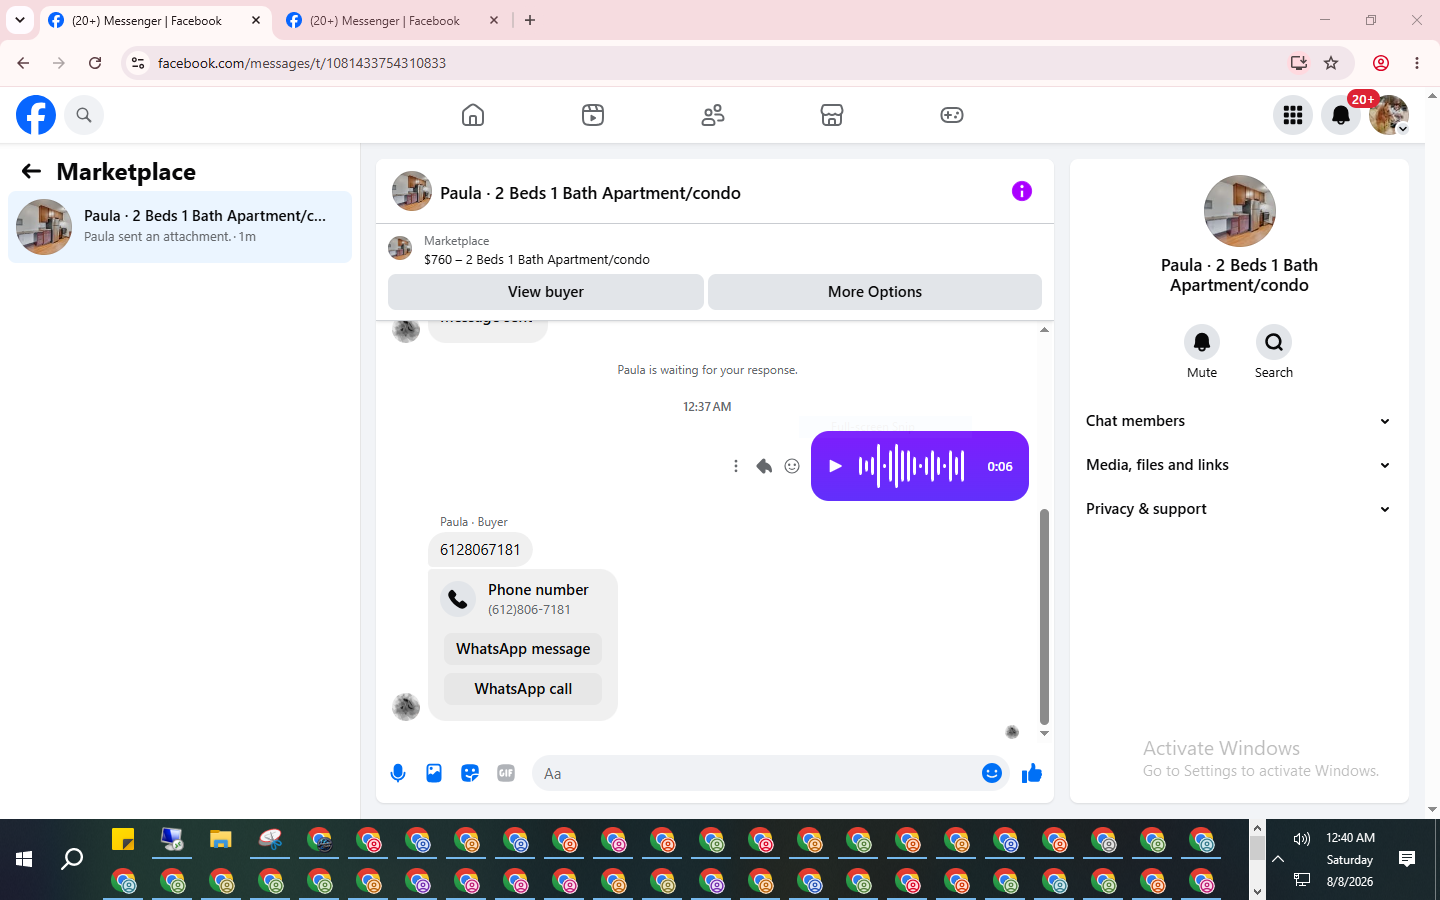Open the sticker picker icon
The height and width of the screenshot is (900, 1440).
point(470,773)
